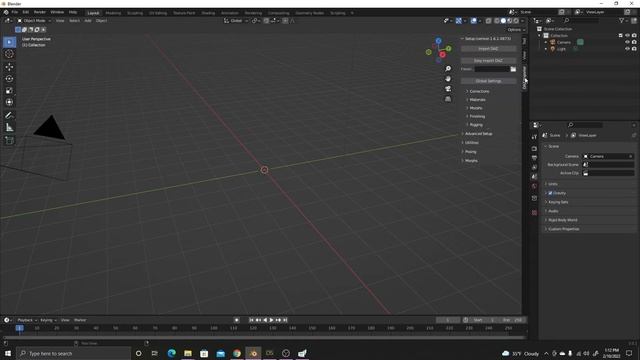Hide the Collection in viewport
The height and width of the screenshot is (360, 640).
pyautogui.click(x=627, y=36)
